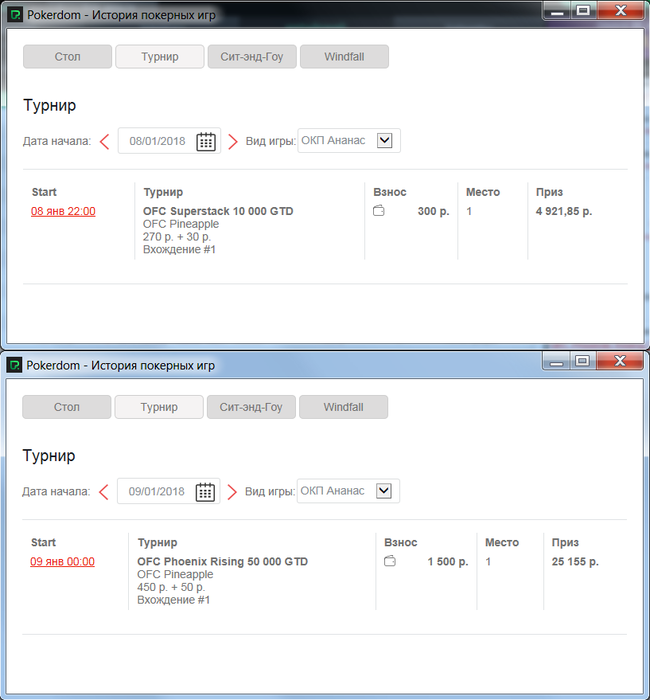This screenshot has width=650, height=700.
Task: Click Взнос column header in bottom window
Action: [x=400, y=542]
